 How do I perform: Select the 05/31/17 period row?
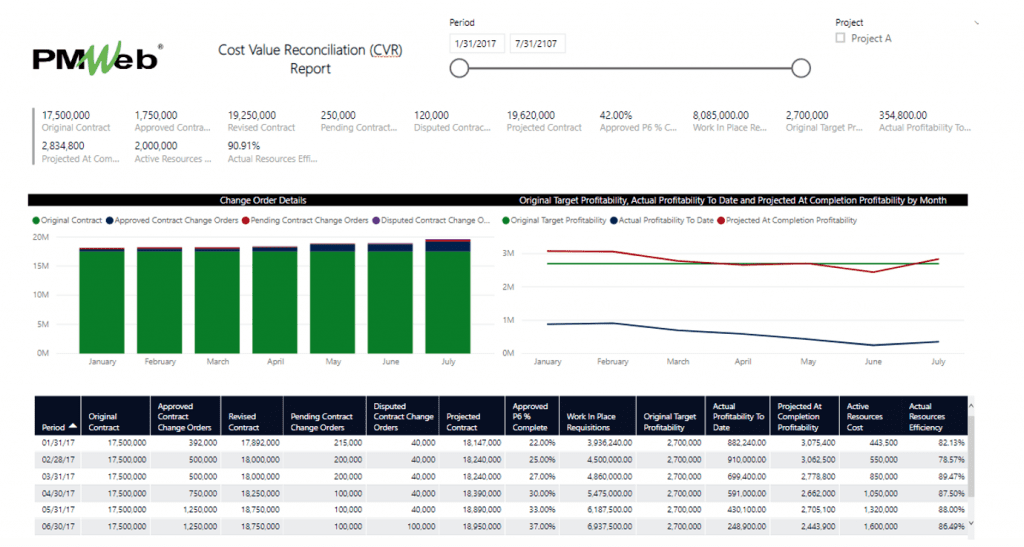tap(501, 510)
